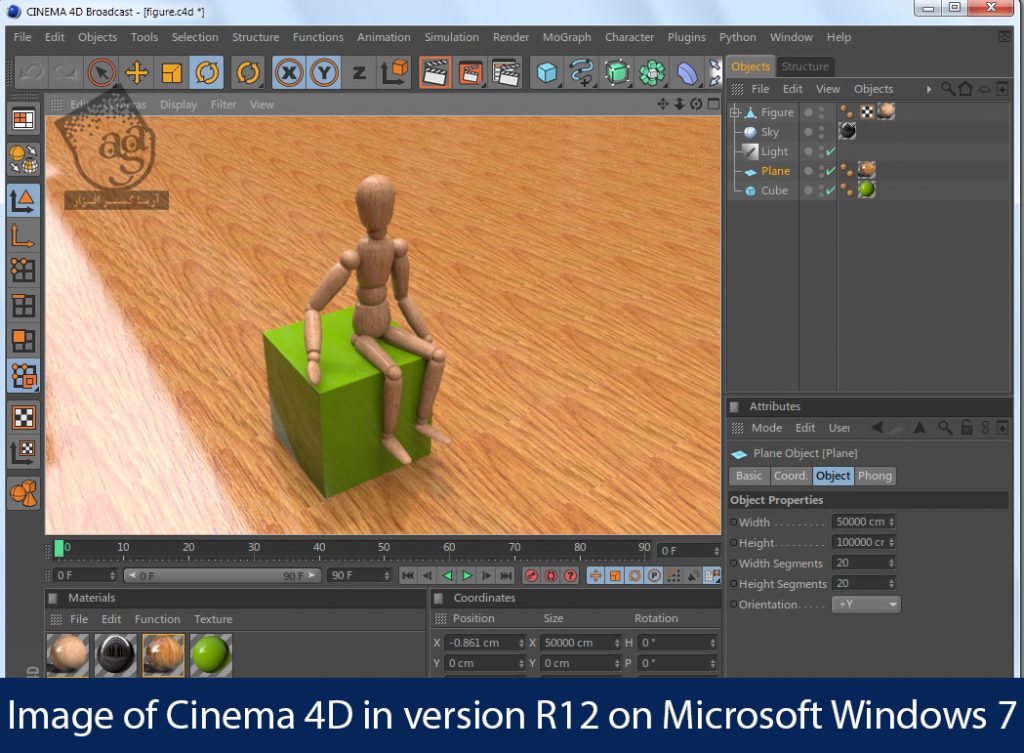Open the layout switcher icon in left sidebar
The height and width of the screenshot is (753, 1024).
[24, 120]
